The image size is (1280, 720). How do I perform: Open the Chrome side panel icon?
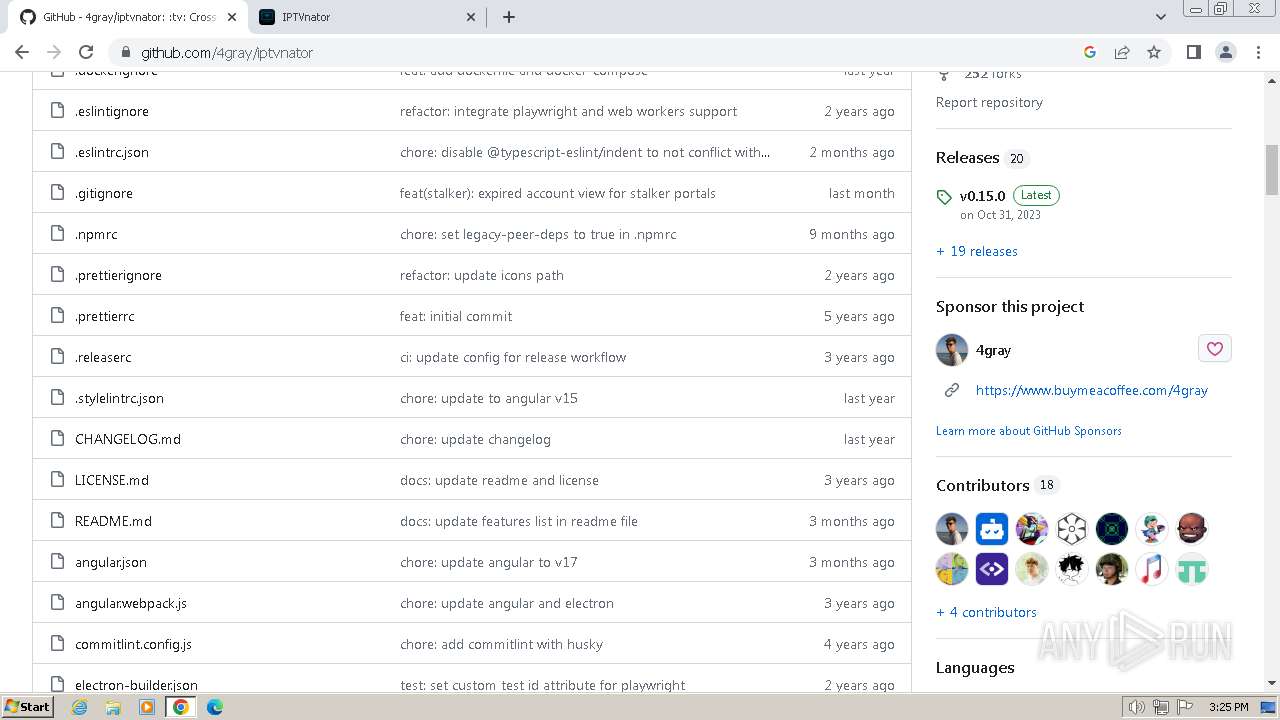pyautogui.click(x=1193, y=52)
